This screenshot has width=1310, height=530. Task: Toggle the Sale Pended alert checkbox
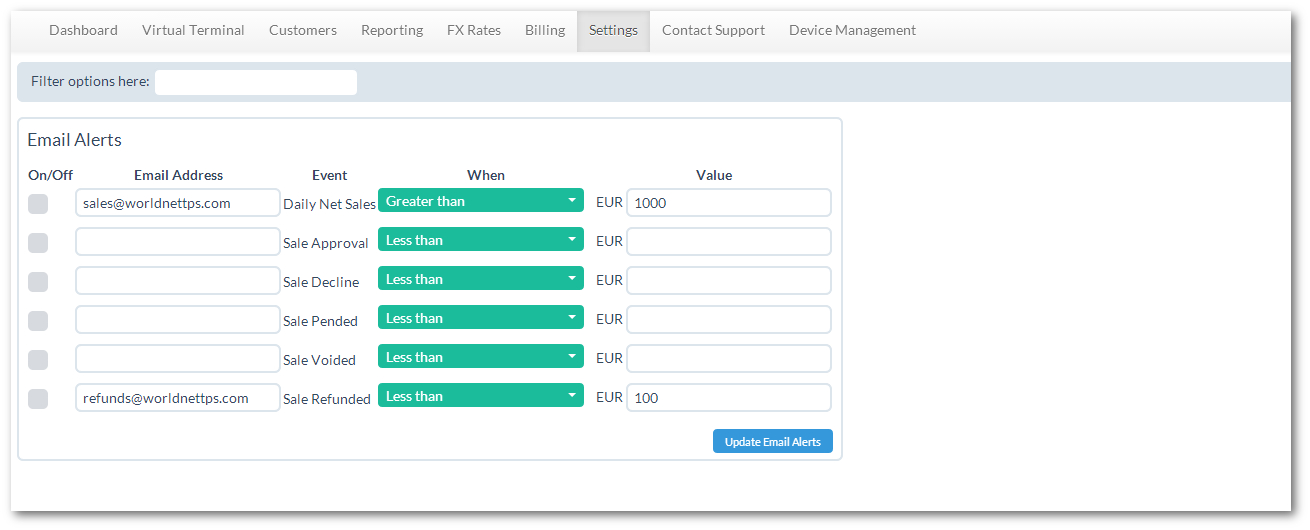coord(38,321)
